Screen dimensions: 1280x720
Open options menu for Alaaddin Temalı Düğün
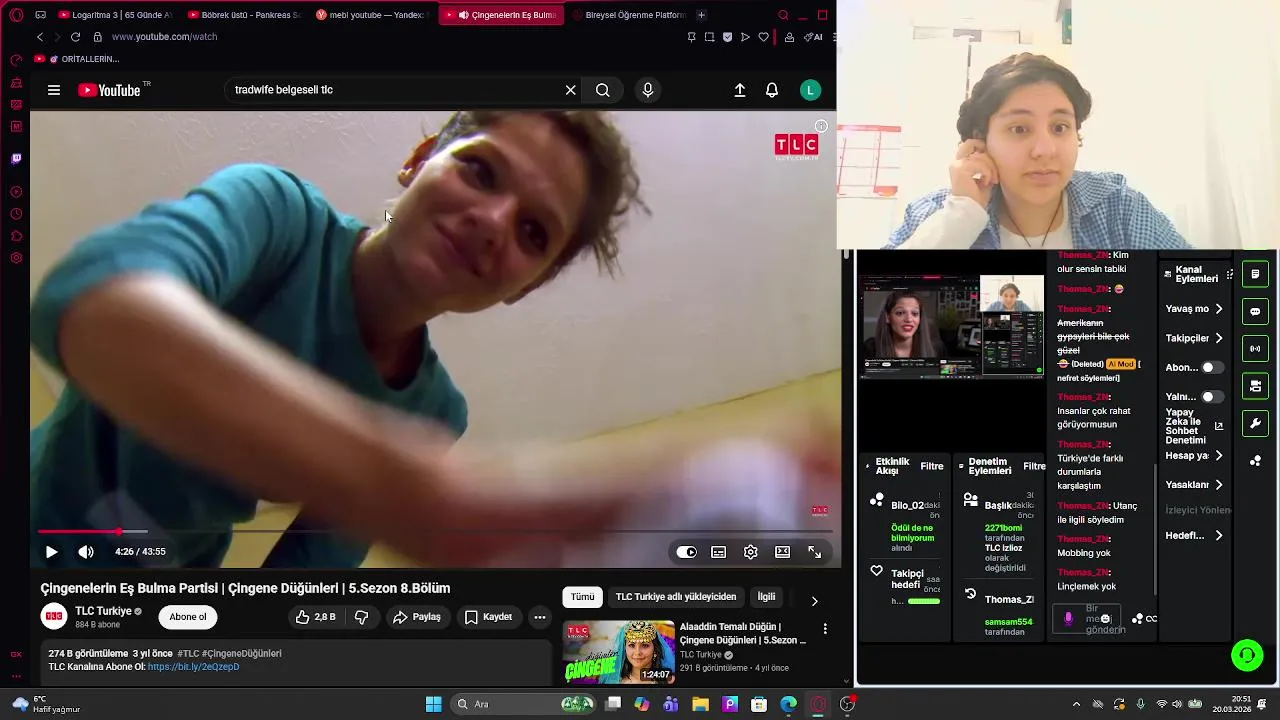tap(825, 629)
